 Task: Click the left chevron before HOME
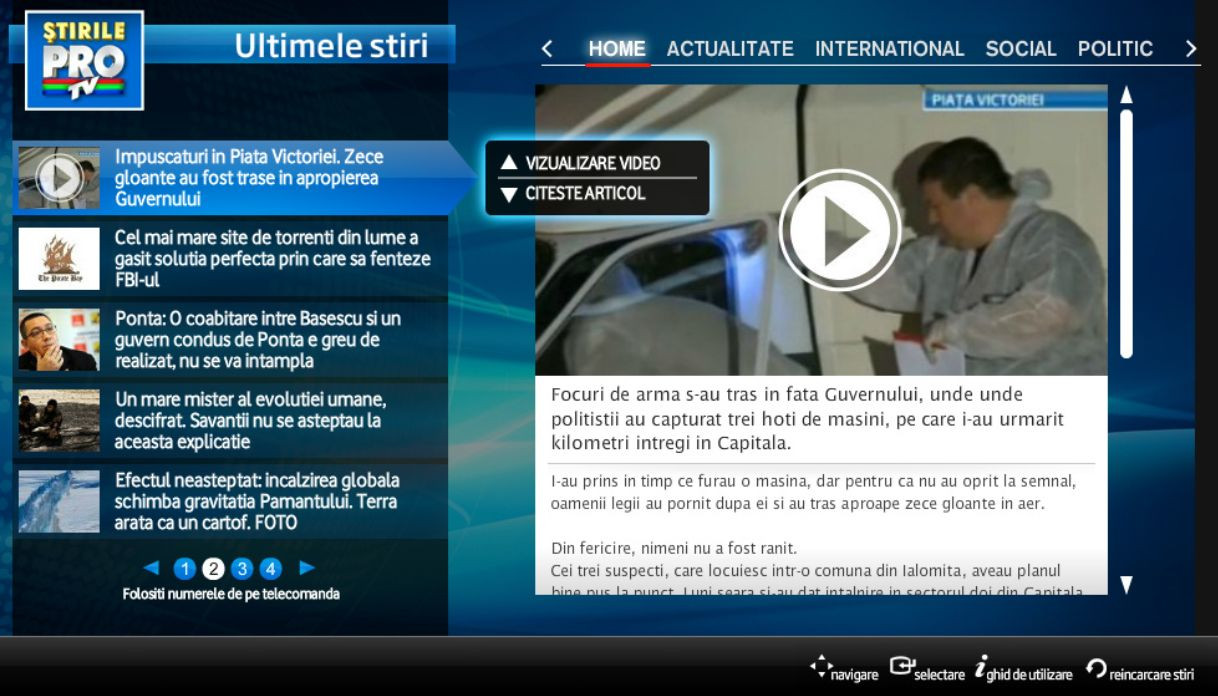coord(546,47)
